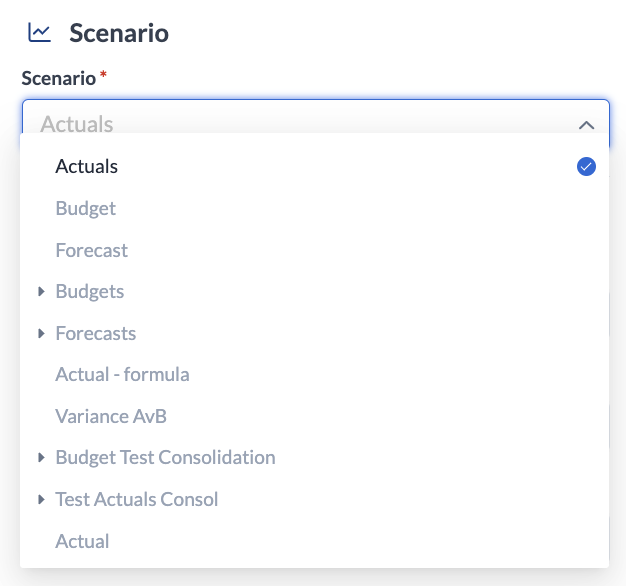The image size is (626, 586).
Task: Pick the Test Actuals Consol entry
Action: [137, 499]
